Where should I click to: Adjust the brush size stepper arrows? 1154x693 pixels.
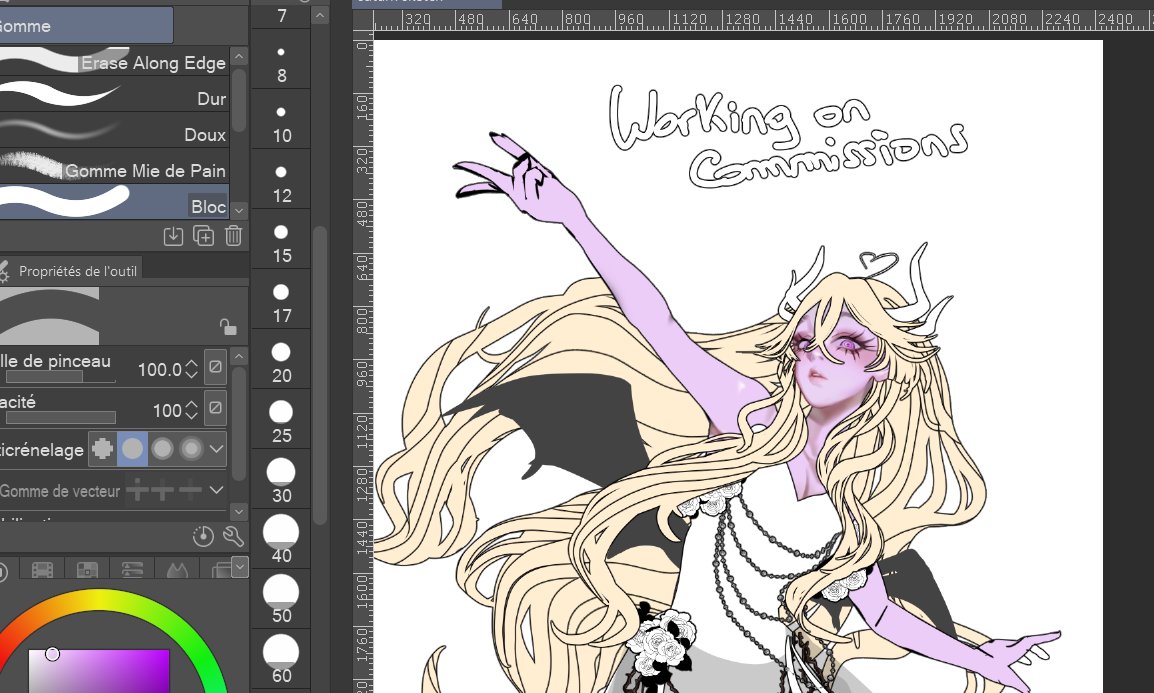click(191, 369)
